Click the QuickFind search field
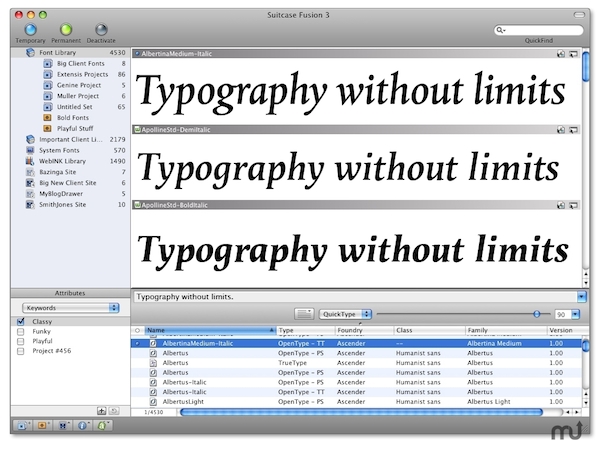This screenshot has height=457, width=600. (539, 30)
